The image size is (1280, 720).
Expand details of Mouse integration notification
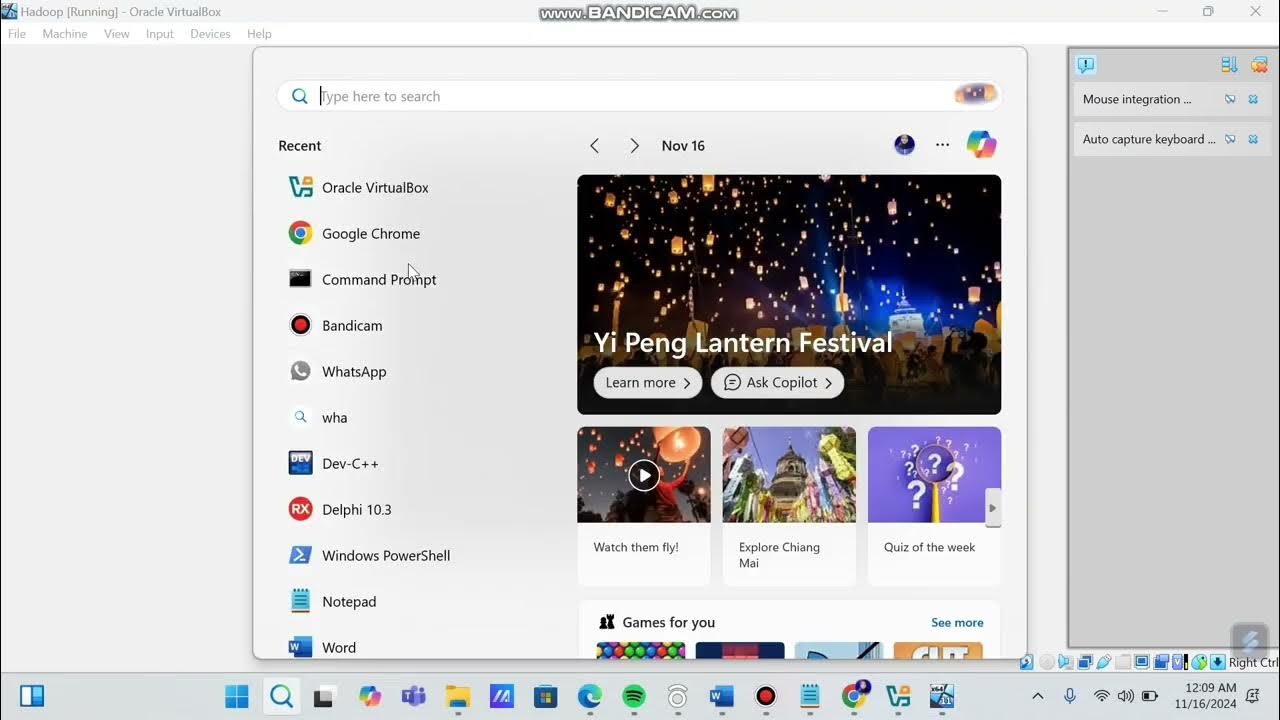tap(1230, 99)
